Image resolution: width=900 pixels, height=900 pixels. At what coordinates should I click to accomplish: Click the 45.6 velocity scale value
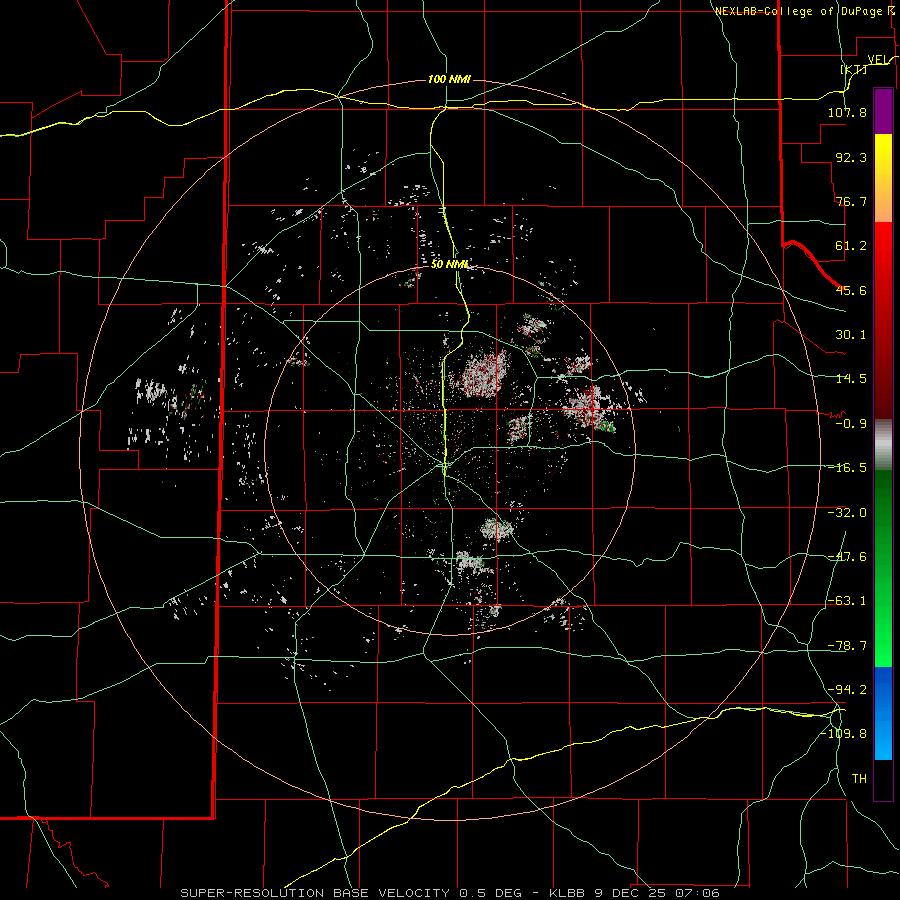click(x=851, y=290)
